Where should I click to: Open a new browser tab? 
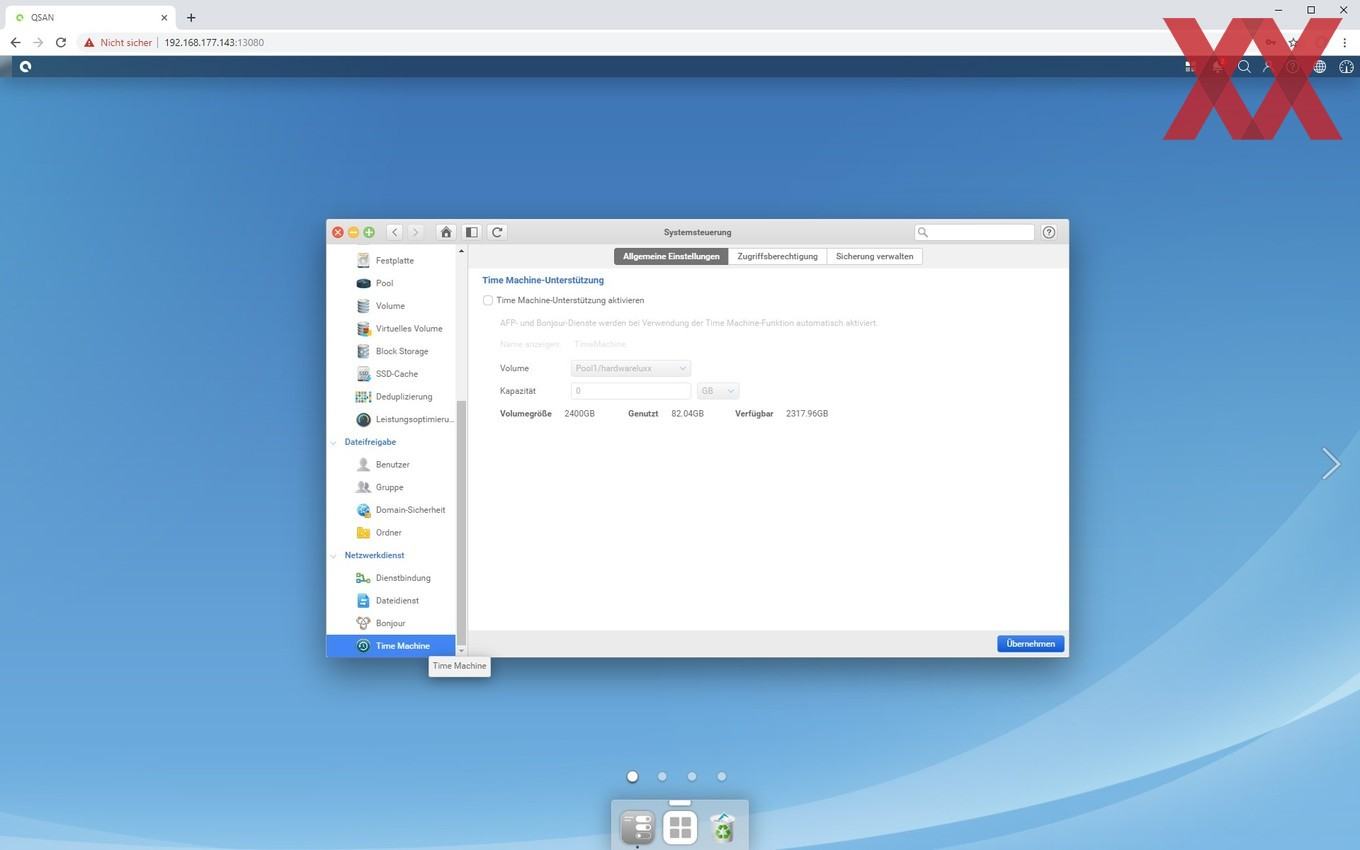click(191, 17)
